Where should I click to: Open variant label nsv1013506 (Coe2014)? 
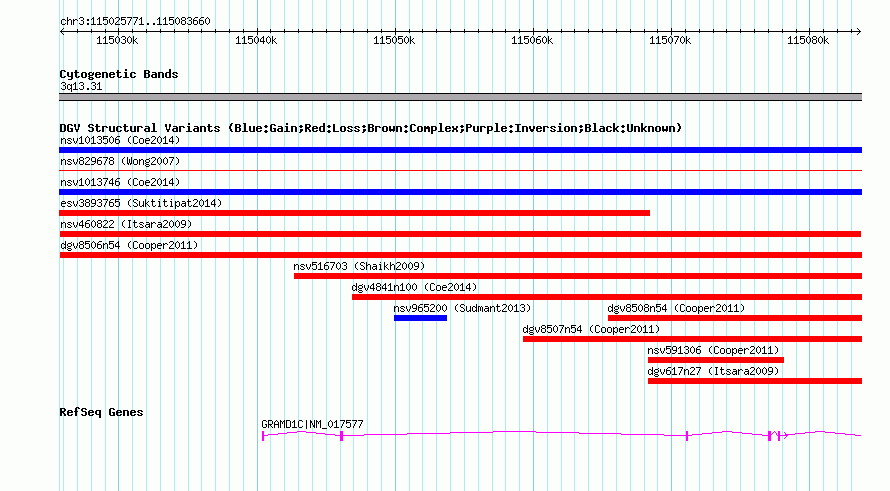tap(120, 140)
